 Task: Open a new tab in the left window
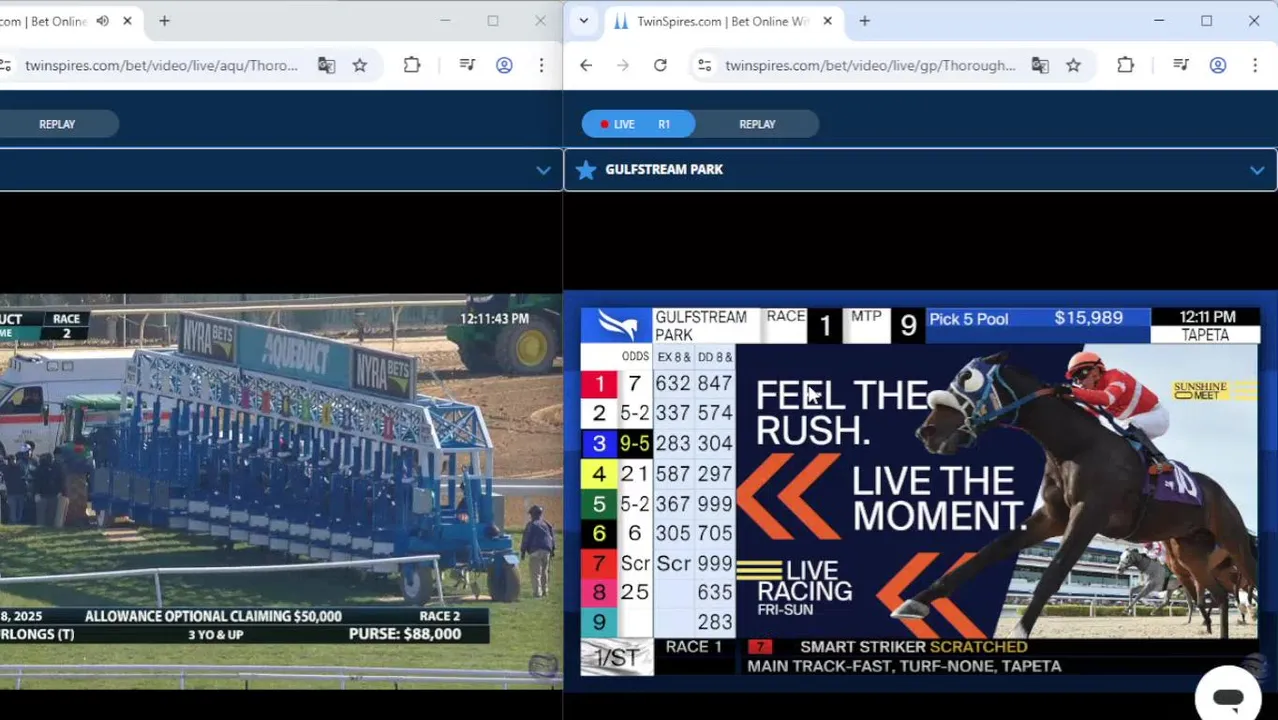(164, 21)
